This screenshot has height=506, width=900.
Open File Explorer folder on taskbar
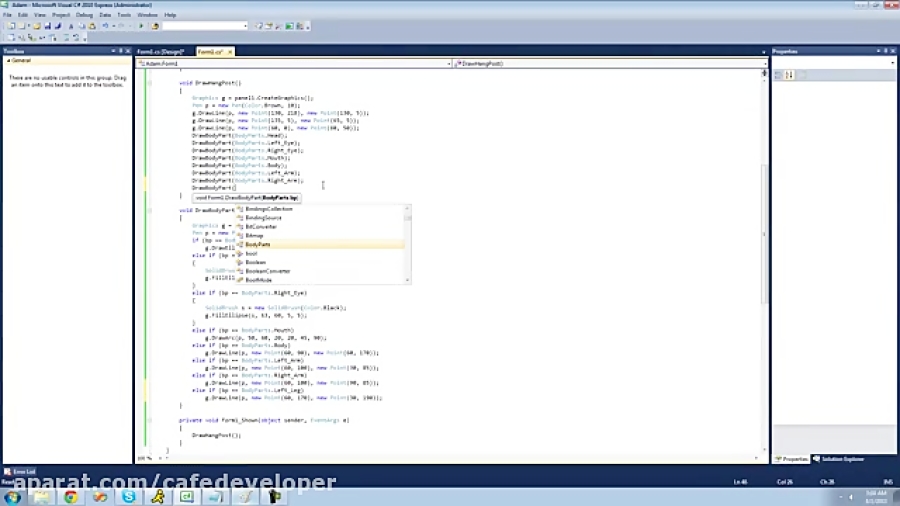pos(41,497)
